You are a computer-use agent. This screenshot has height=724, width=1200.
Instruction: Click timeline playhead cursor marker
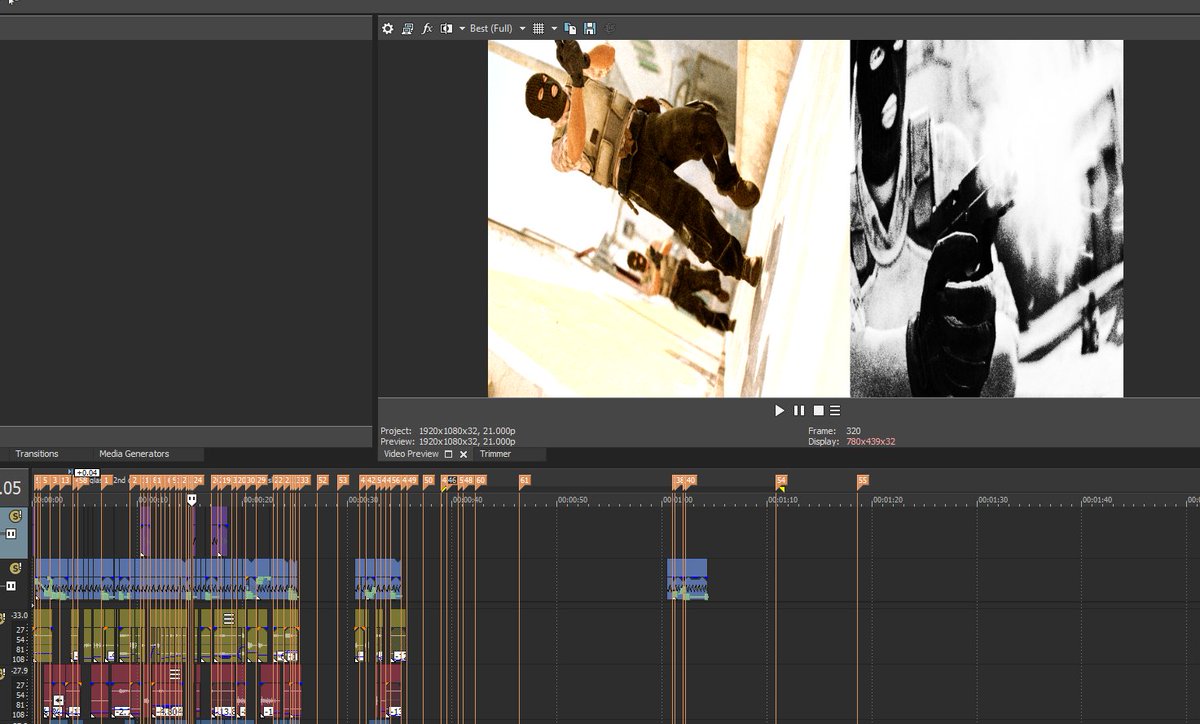(x=192, y=499)
